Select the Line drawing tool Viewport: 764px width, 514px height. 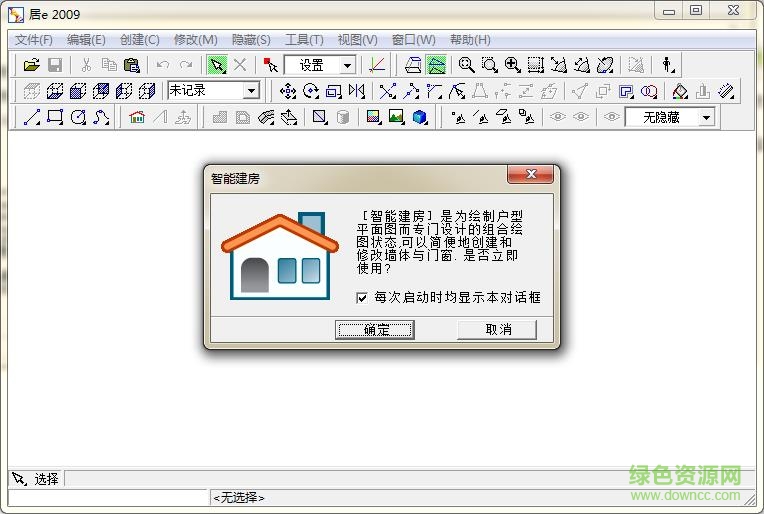[32, 117]
